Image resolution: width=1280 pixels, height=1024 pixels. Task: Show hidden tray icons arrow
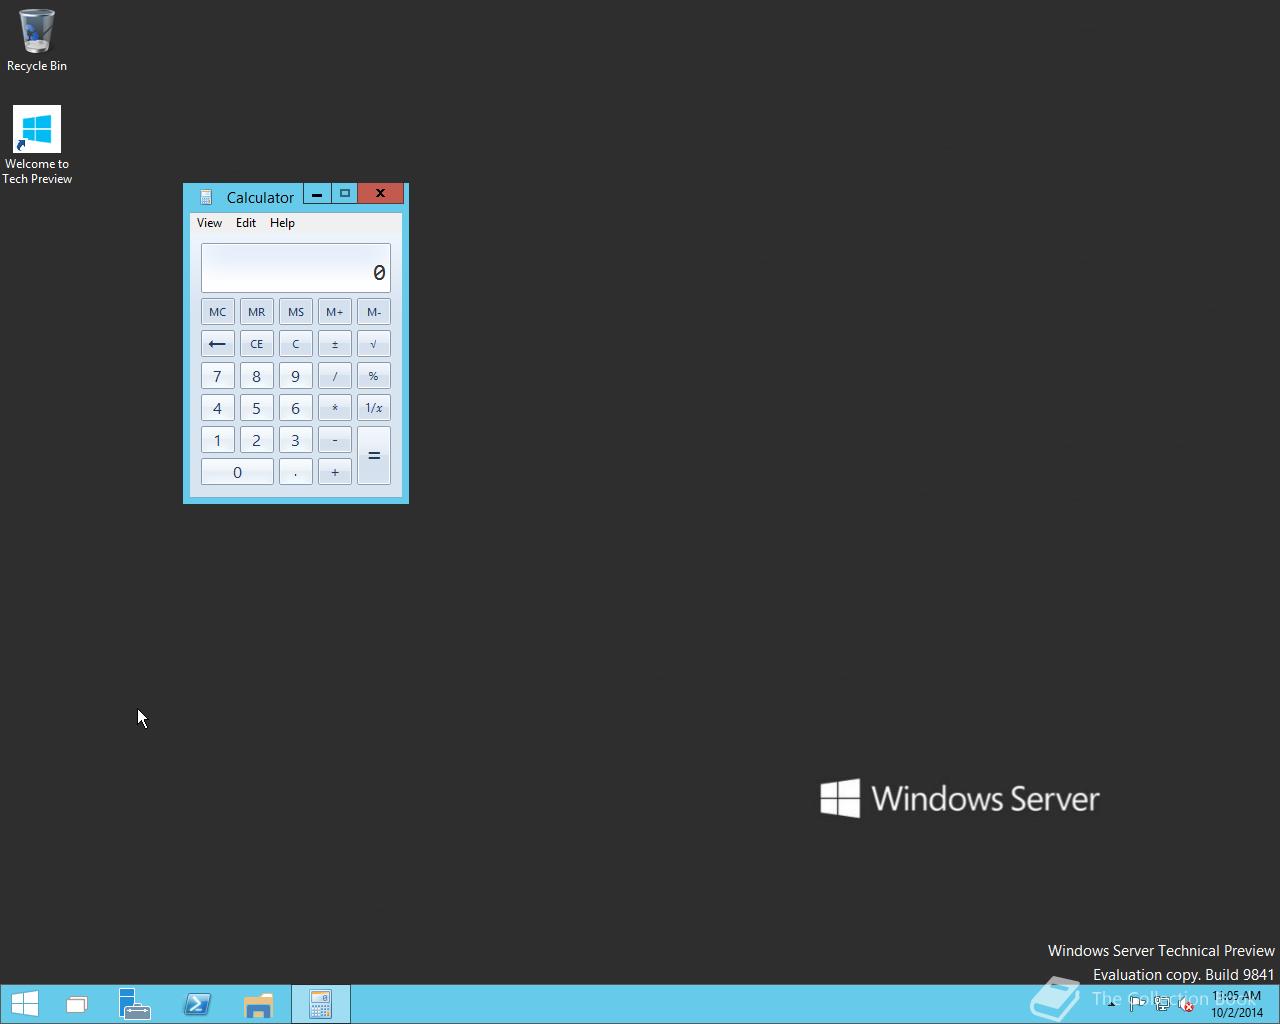coord(1111,1004)
